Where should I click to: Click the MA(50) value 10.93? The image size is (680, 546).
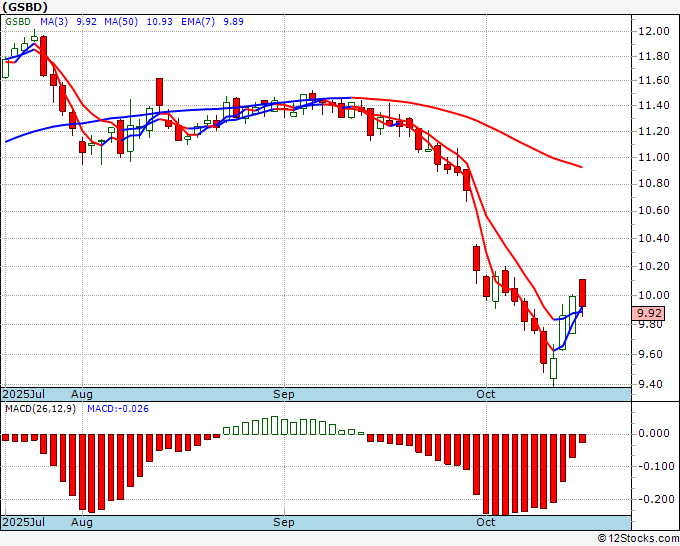(160, 22)
